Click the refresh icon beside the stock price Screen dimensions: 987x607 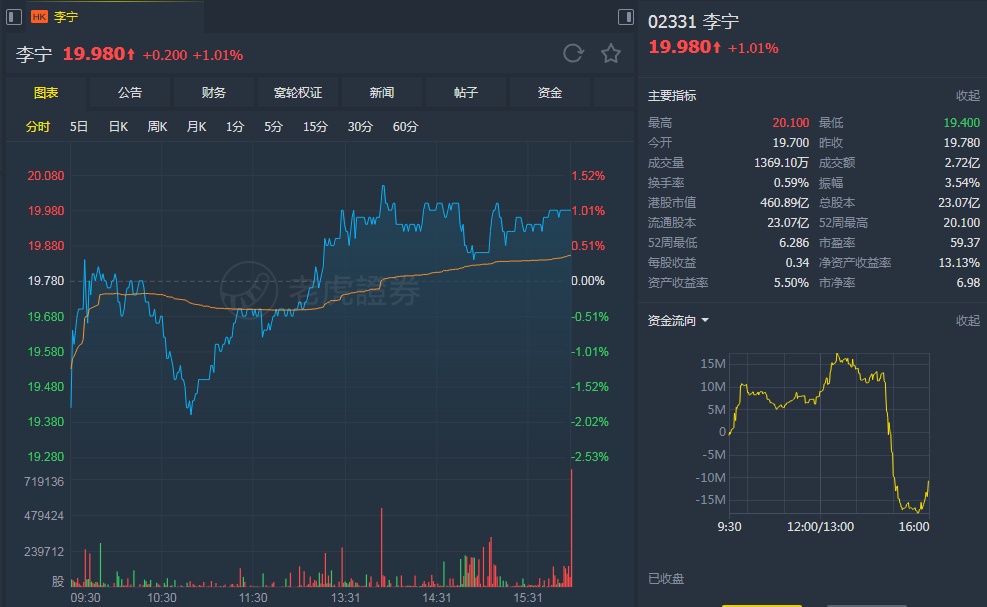tap(573, 54)
